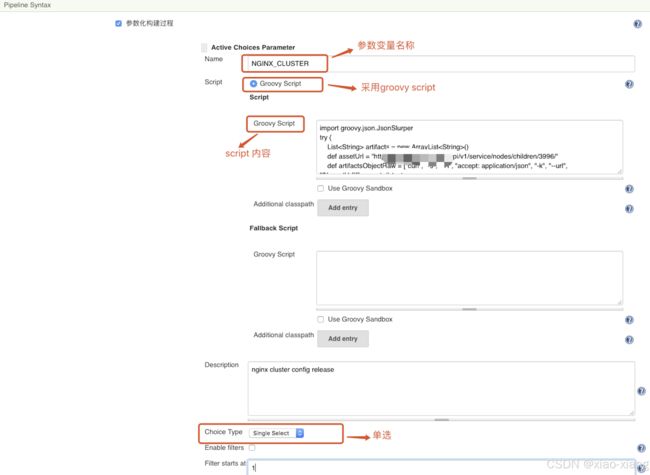The image size is (650, 475).
Task: Click the Active Choices Parameter heading
Action: pos(253,47)
